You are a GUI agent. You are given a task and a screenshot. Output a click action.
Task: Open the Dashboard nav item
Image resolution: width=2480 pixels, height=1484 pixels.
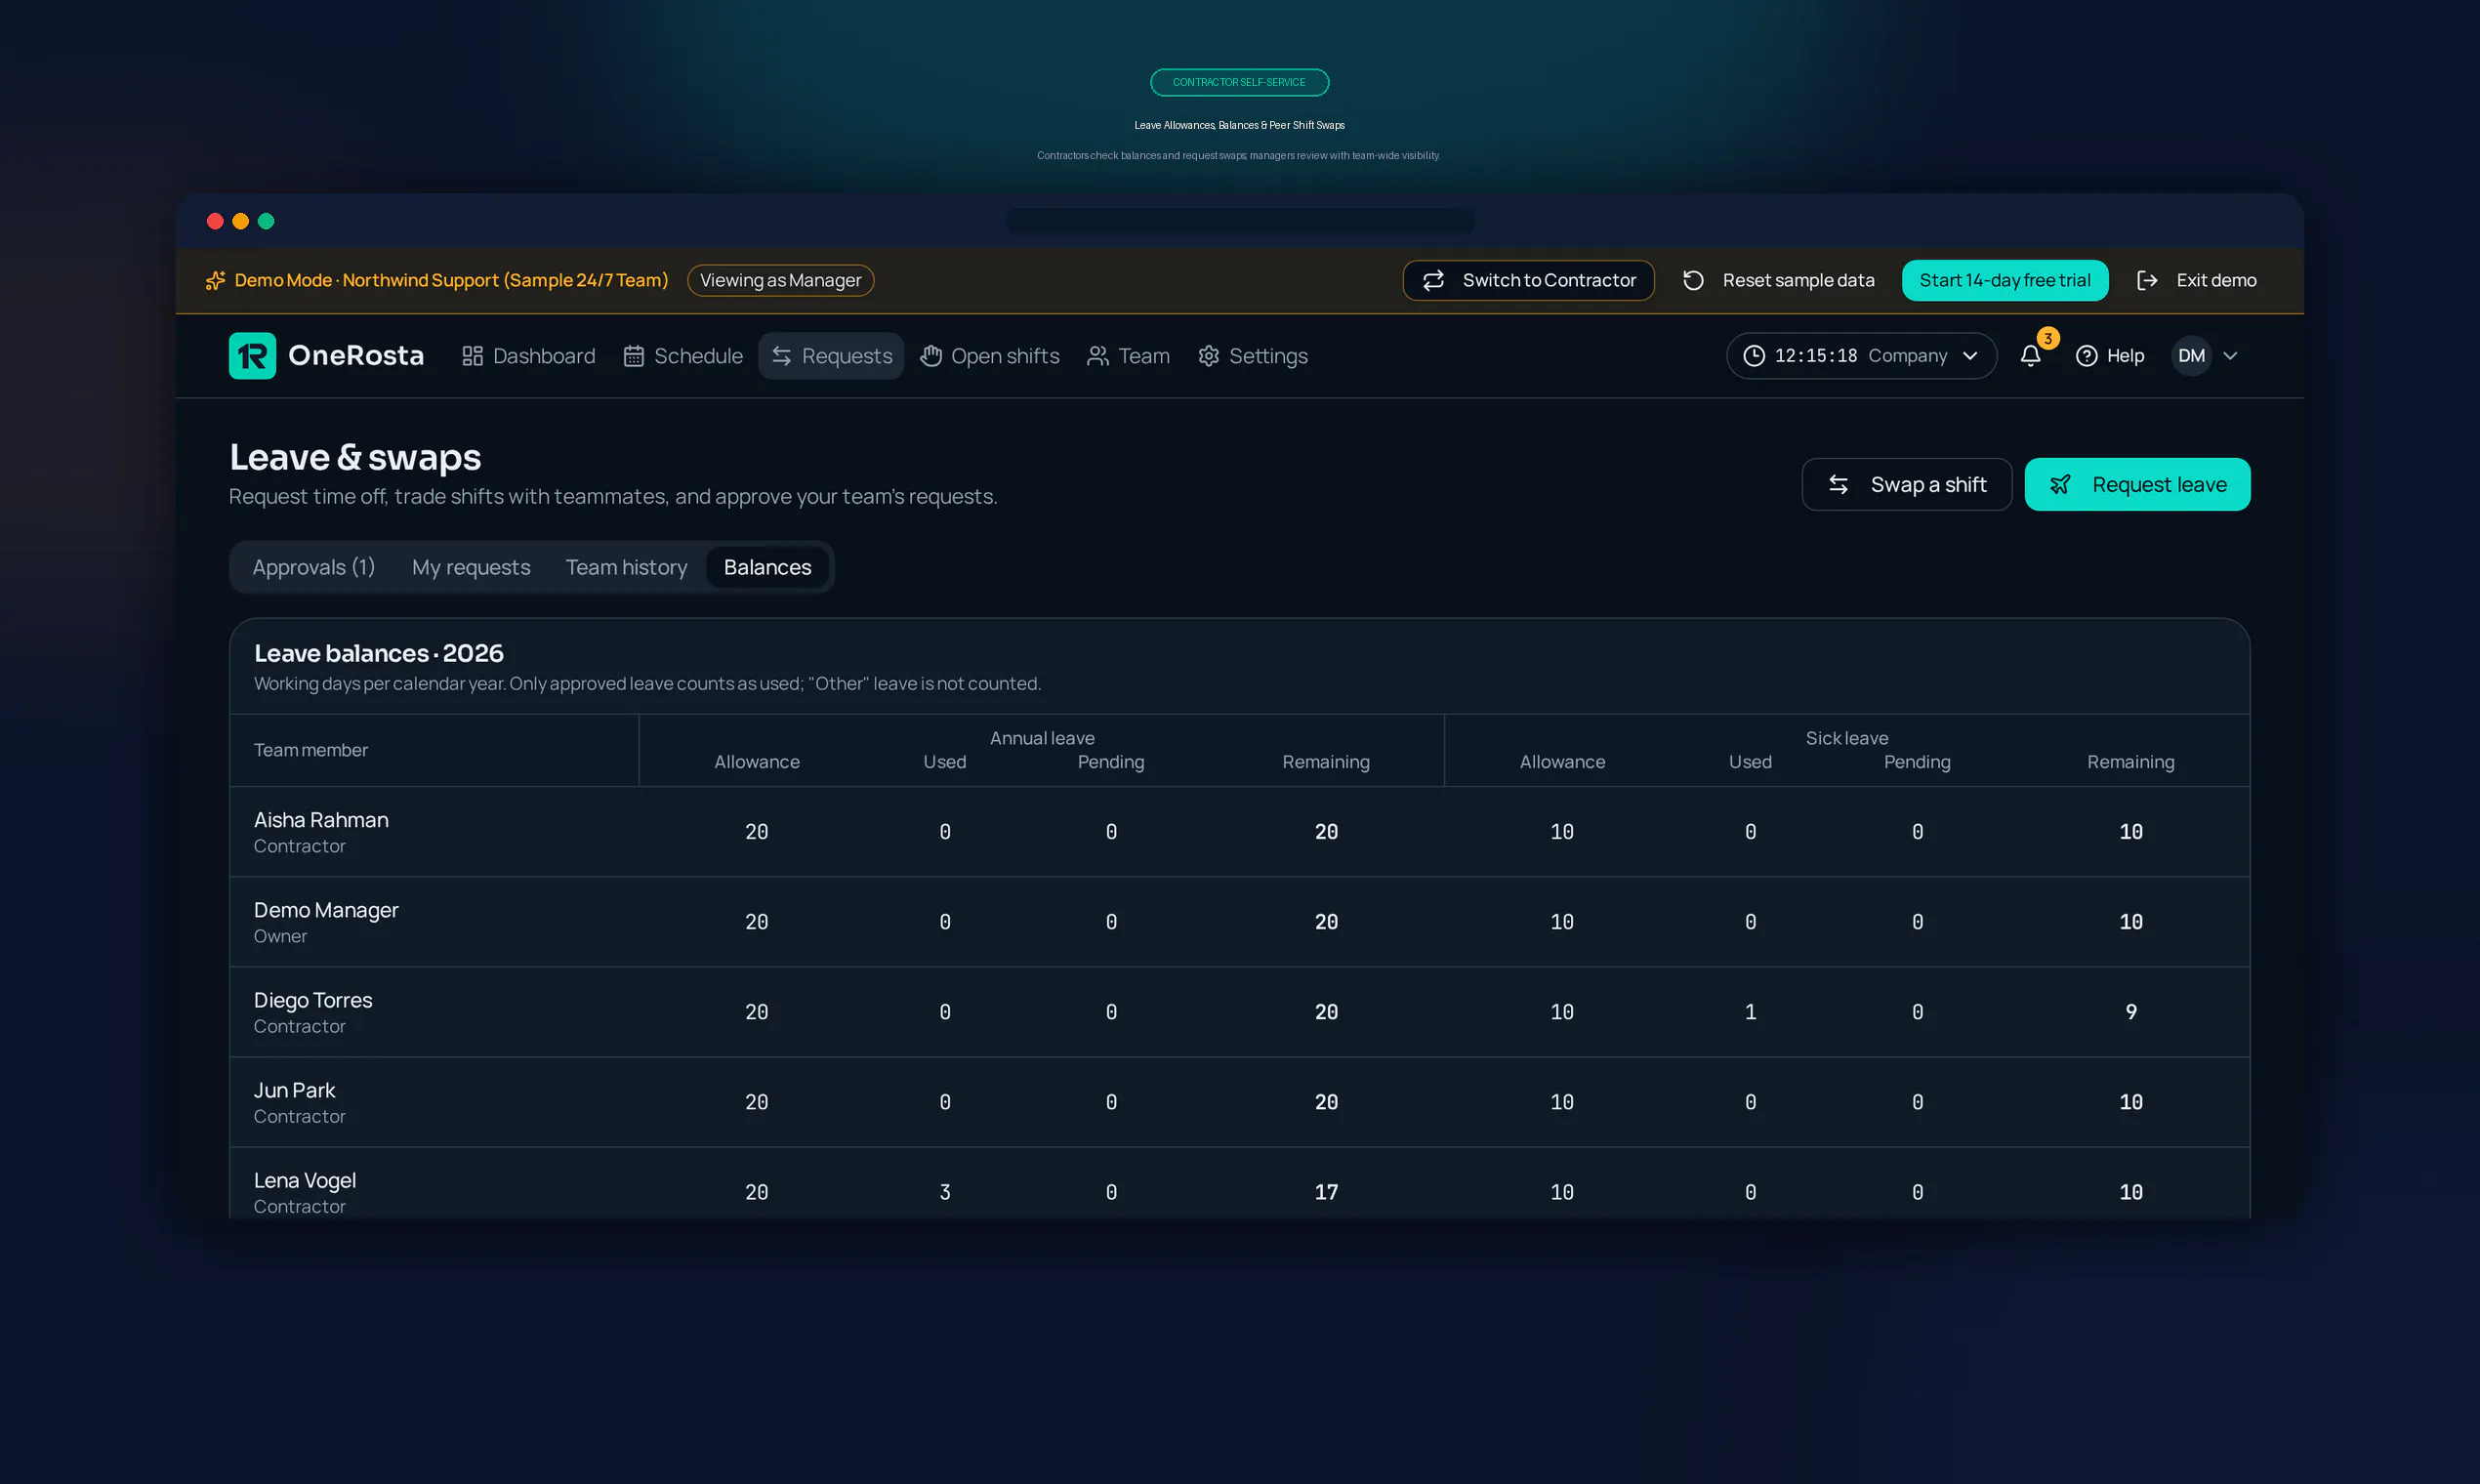click(529, 356)
